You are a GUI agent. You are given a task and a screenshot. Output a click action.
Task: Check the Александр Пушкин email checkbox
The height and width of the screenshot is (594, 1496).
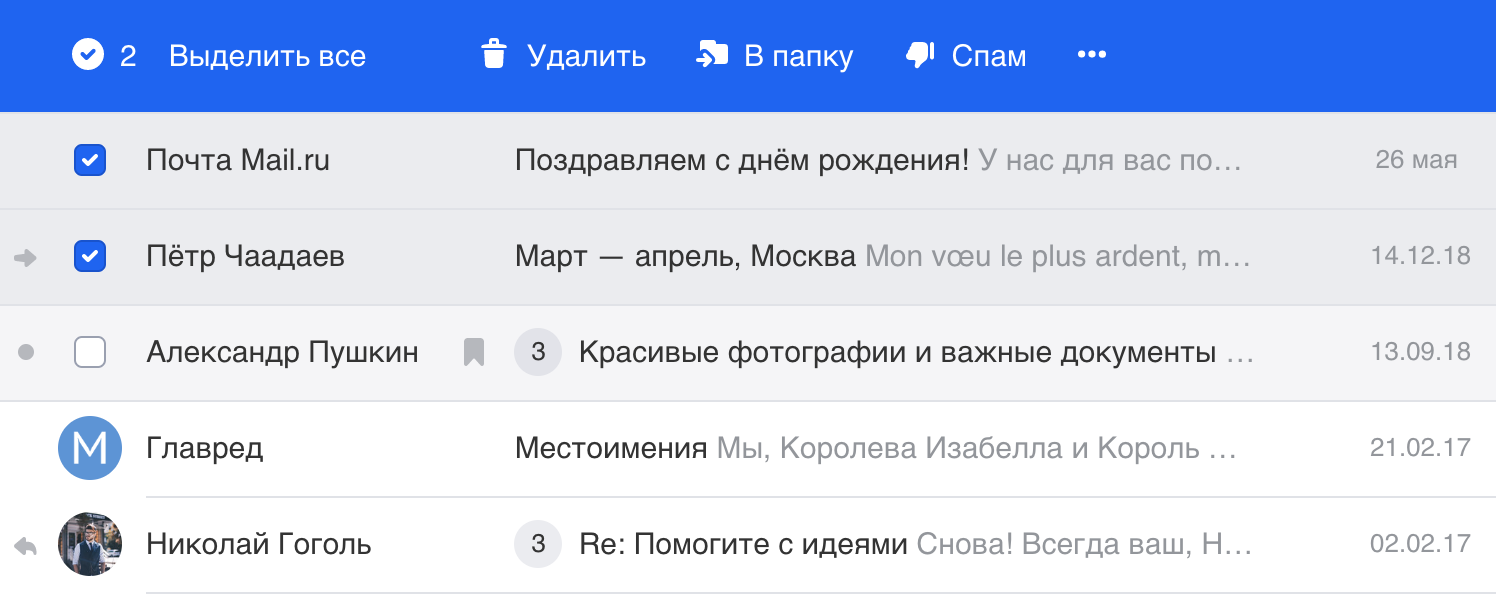90,352
